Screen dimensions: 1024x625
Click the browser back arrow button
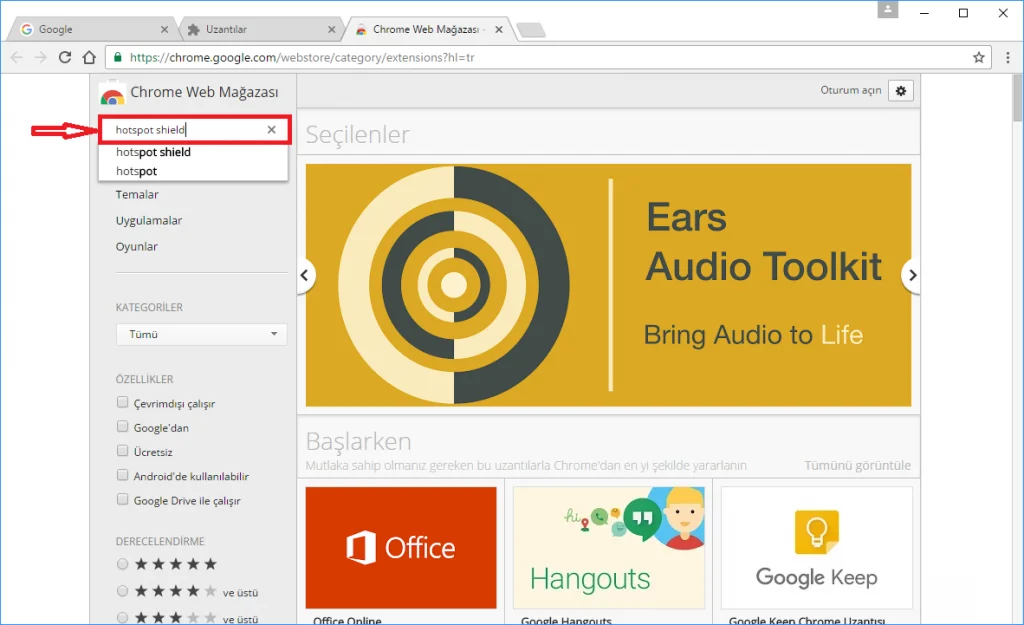(16, 58)
